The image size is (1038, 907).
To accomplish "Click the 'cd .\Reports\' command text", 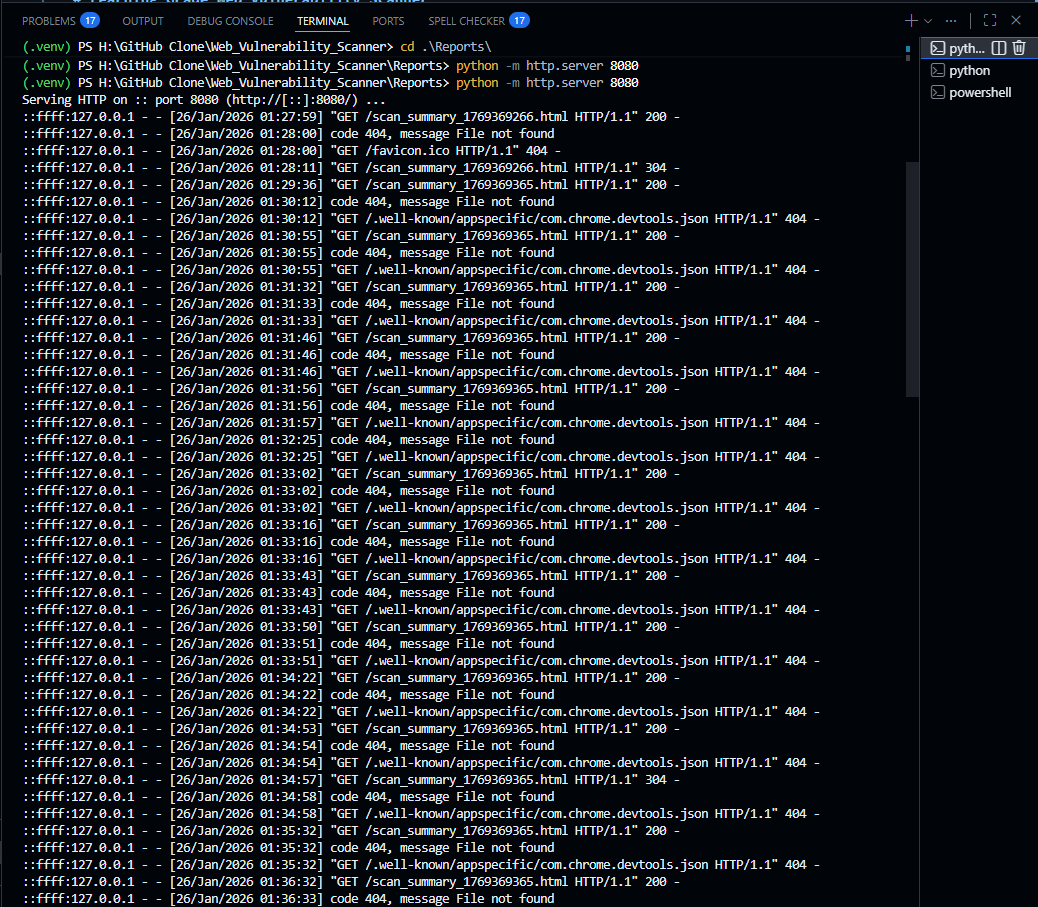I will tap(446, 47).
